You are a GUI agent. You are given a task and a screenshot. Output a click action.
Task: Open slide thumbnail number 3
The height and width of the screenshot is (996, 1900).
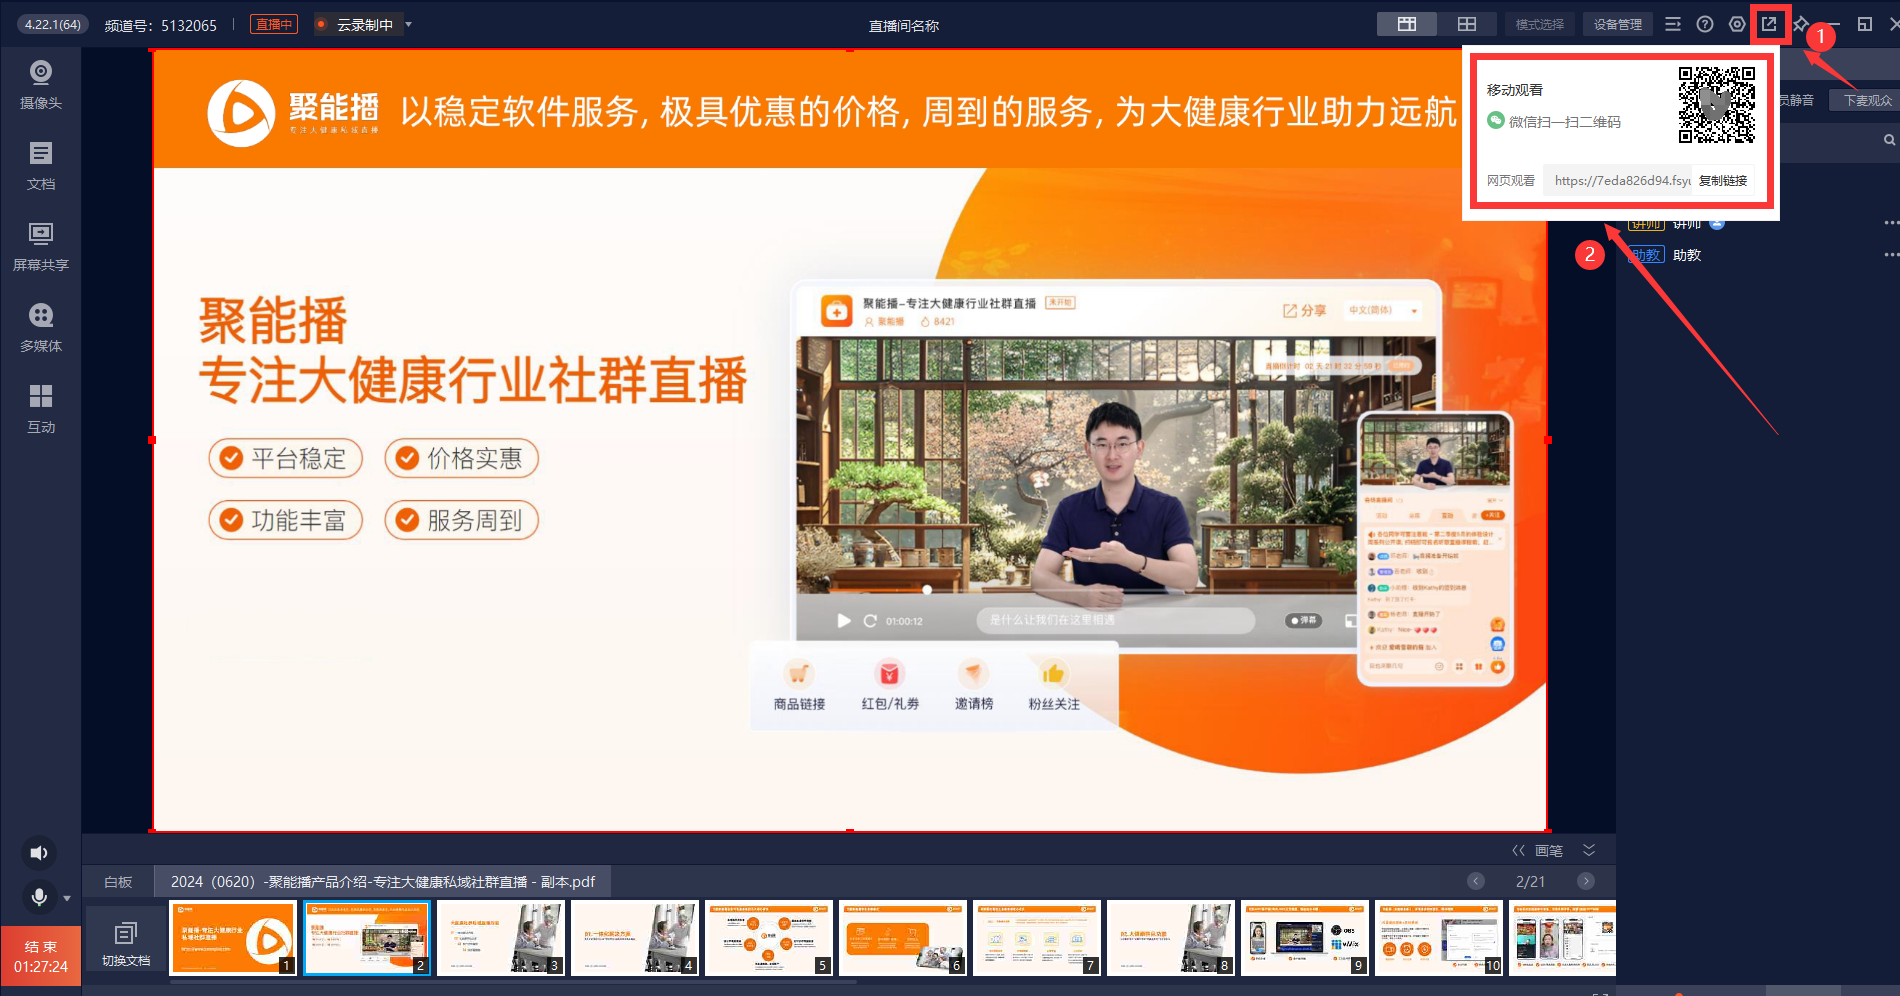[x=501, y=937]
